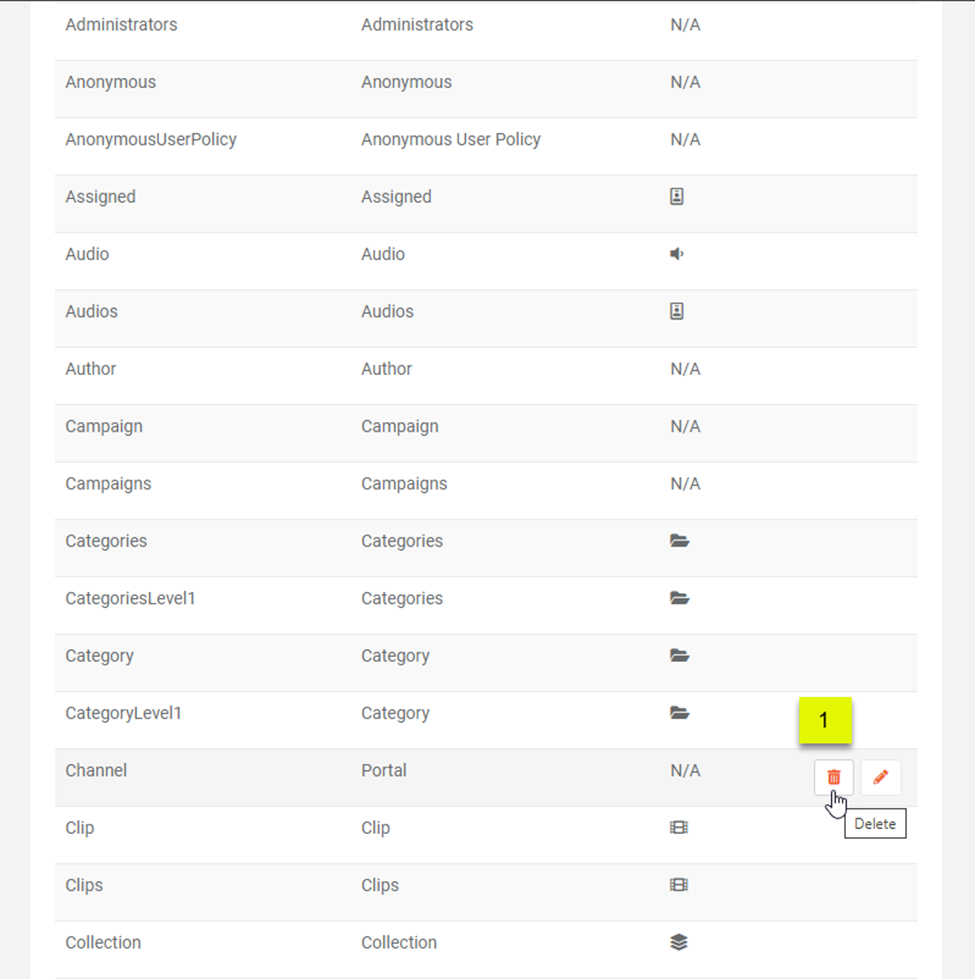Select the Collection row name
Viewport: 975px width, 979px height.
[103, 943]
